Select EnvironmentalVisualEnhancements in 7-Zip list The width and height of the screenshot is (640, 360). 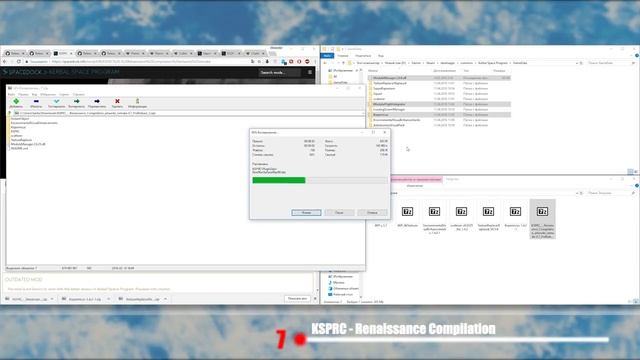pos(34,123)
